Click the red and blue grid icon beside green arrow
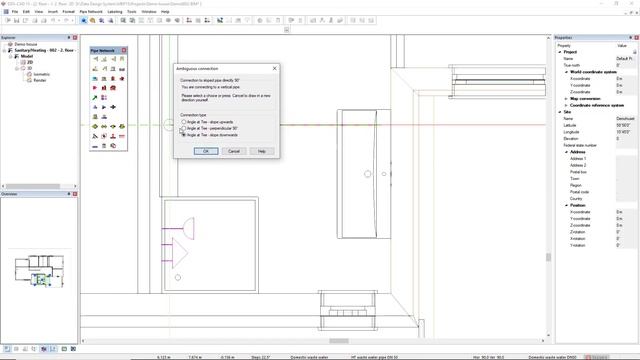The image size is (640, 360). point(104,98)
